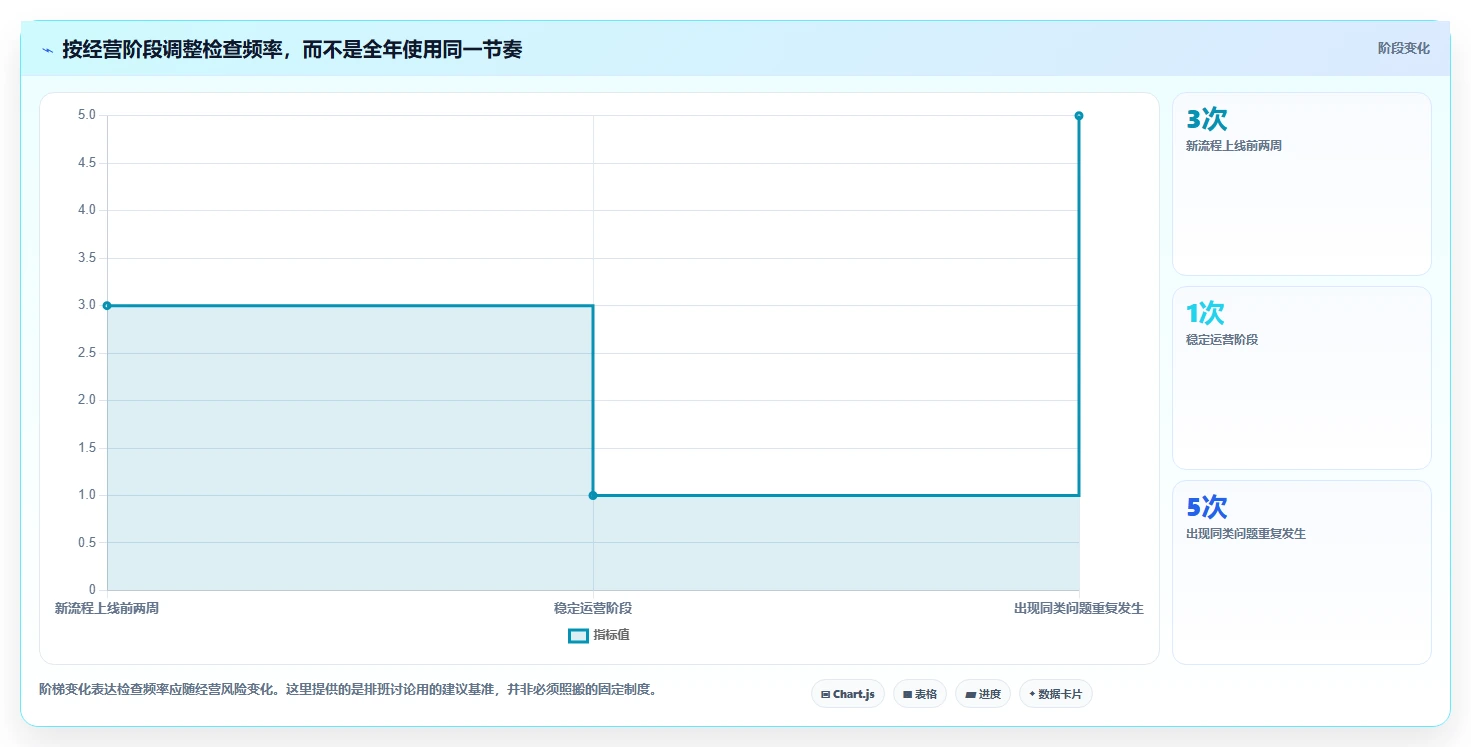The width and height of the screenshot is (1471, 747).
Task: Click the 新流程上线前两周 x-axis label
Action: tap(107, 608)
